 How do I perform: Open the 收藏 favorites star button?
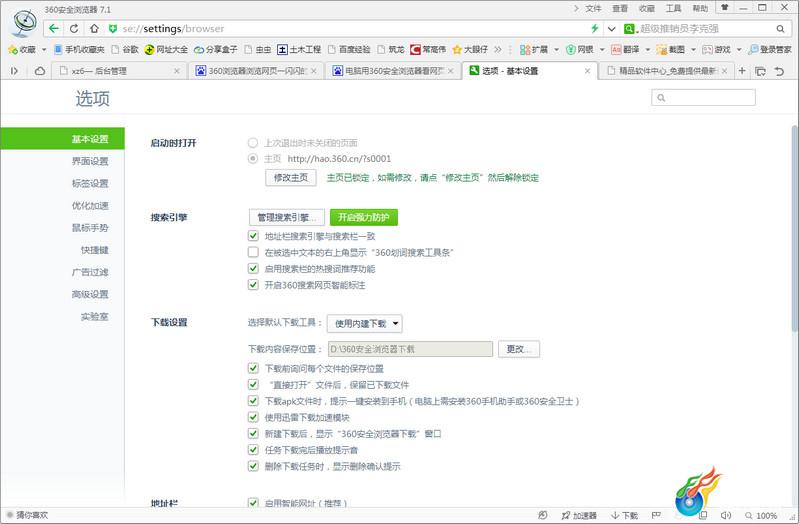click(x=22, y=49)
